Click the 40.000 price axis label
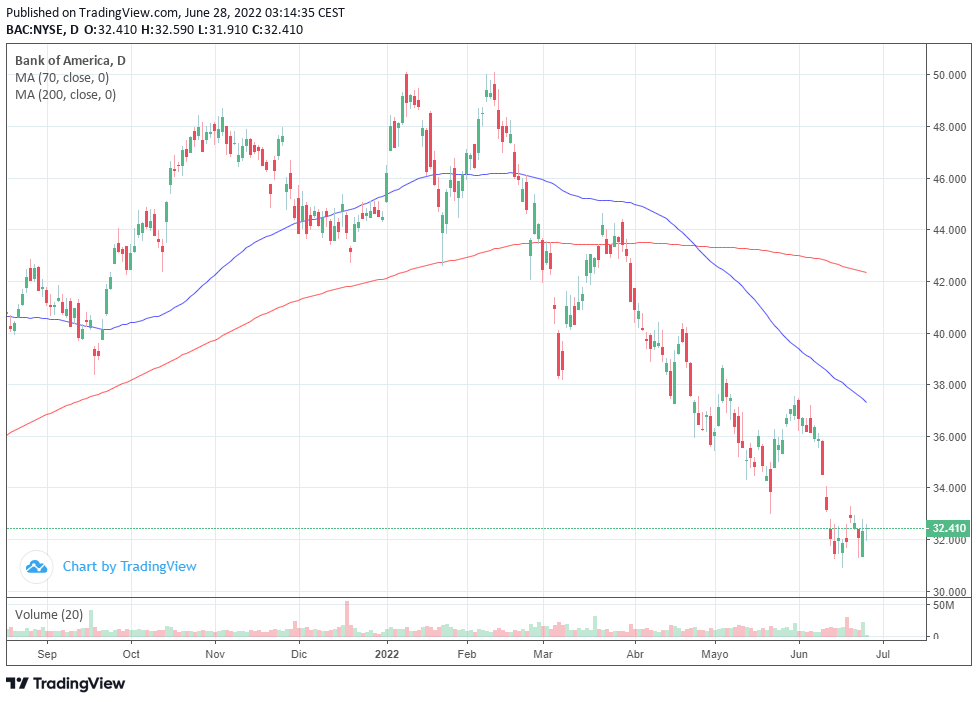Screen dimensions: 978x702 (x=949, y=334)
